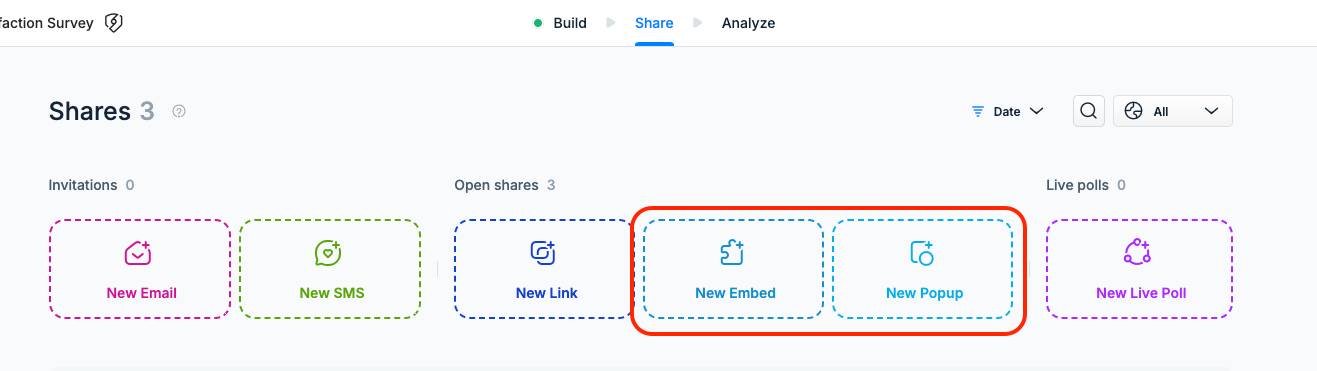
Task: Click the New Embed puzzle piece icon
Action: pos(733,253)
